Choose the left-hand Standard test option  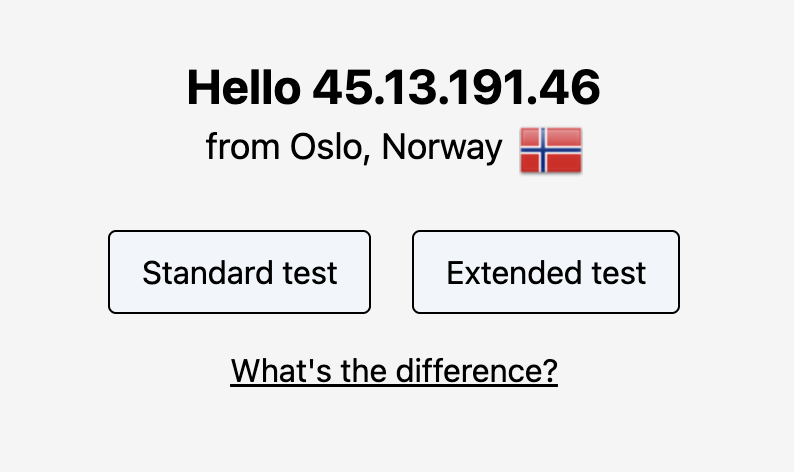(x=239, y=272)
